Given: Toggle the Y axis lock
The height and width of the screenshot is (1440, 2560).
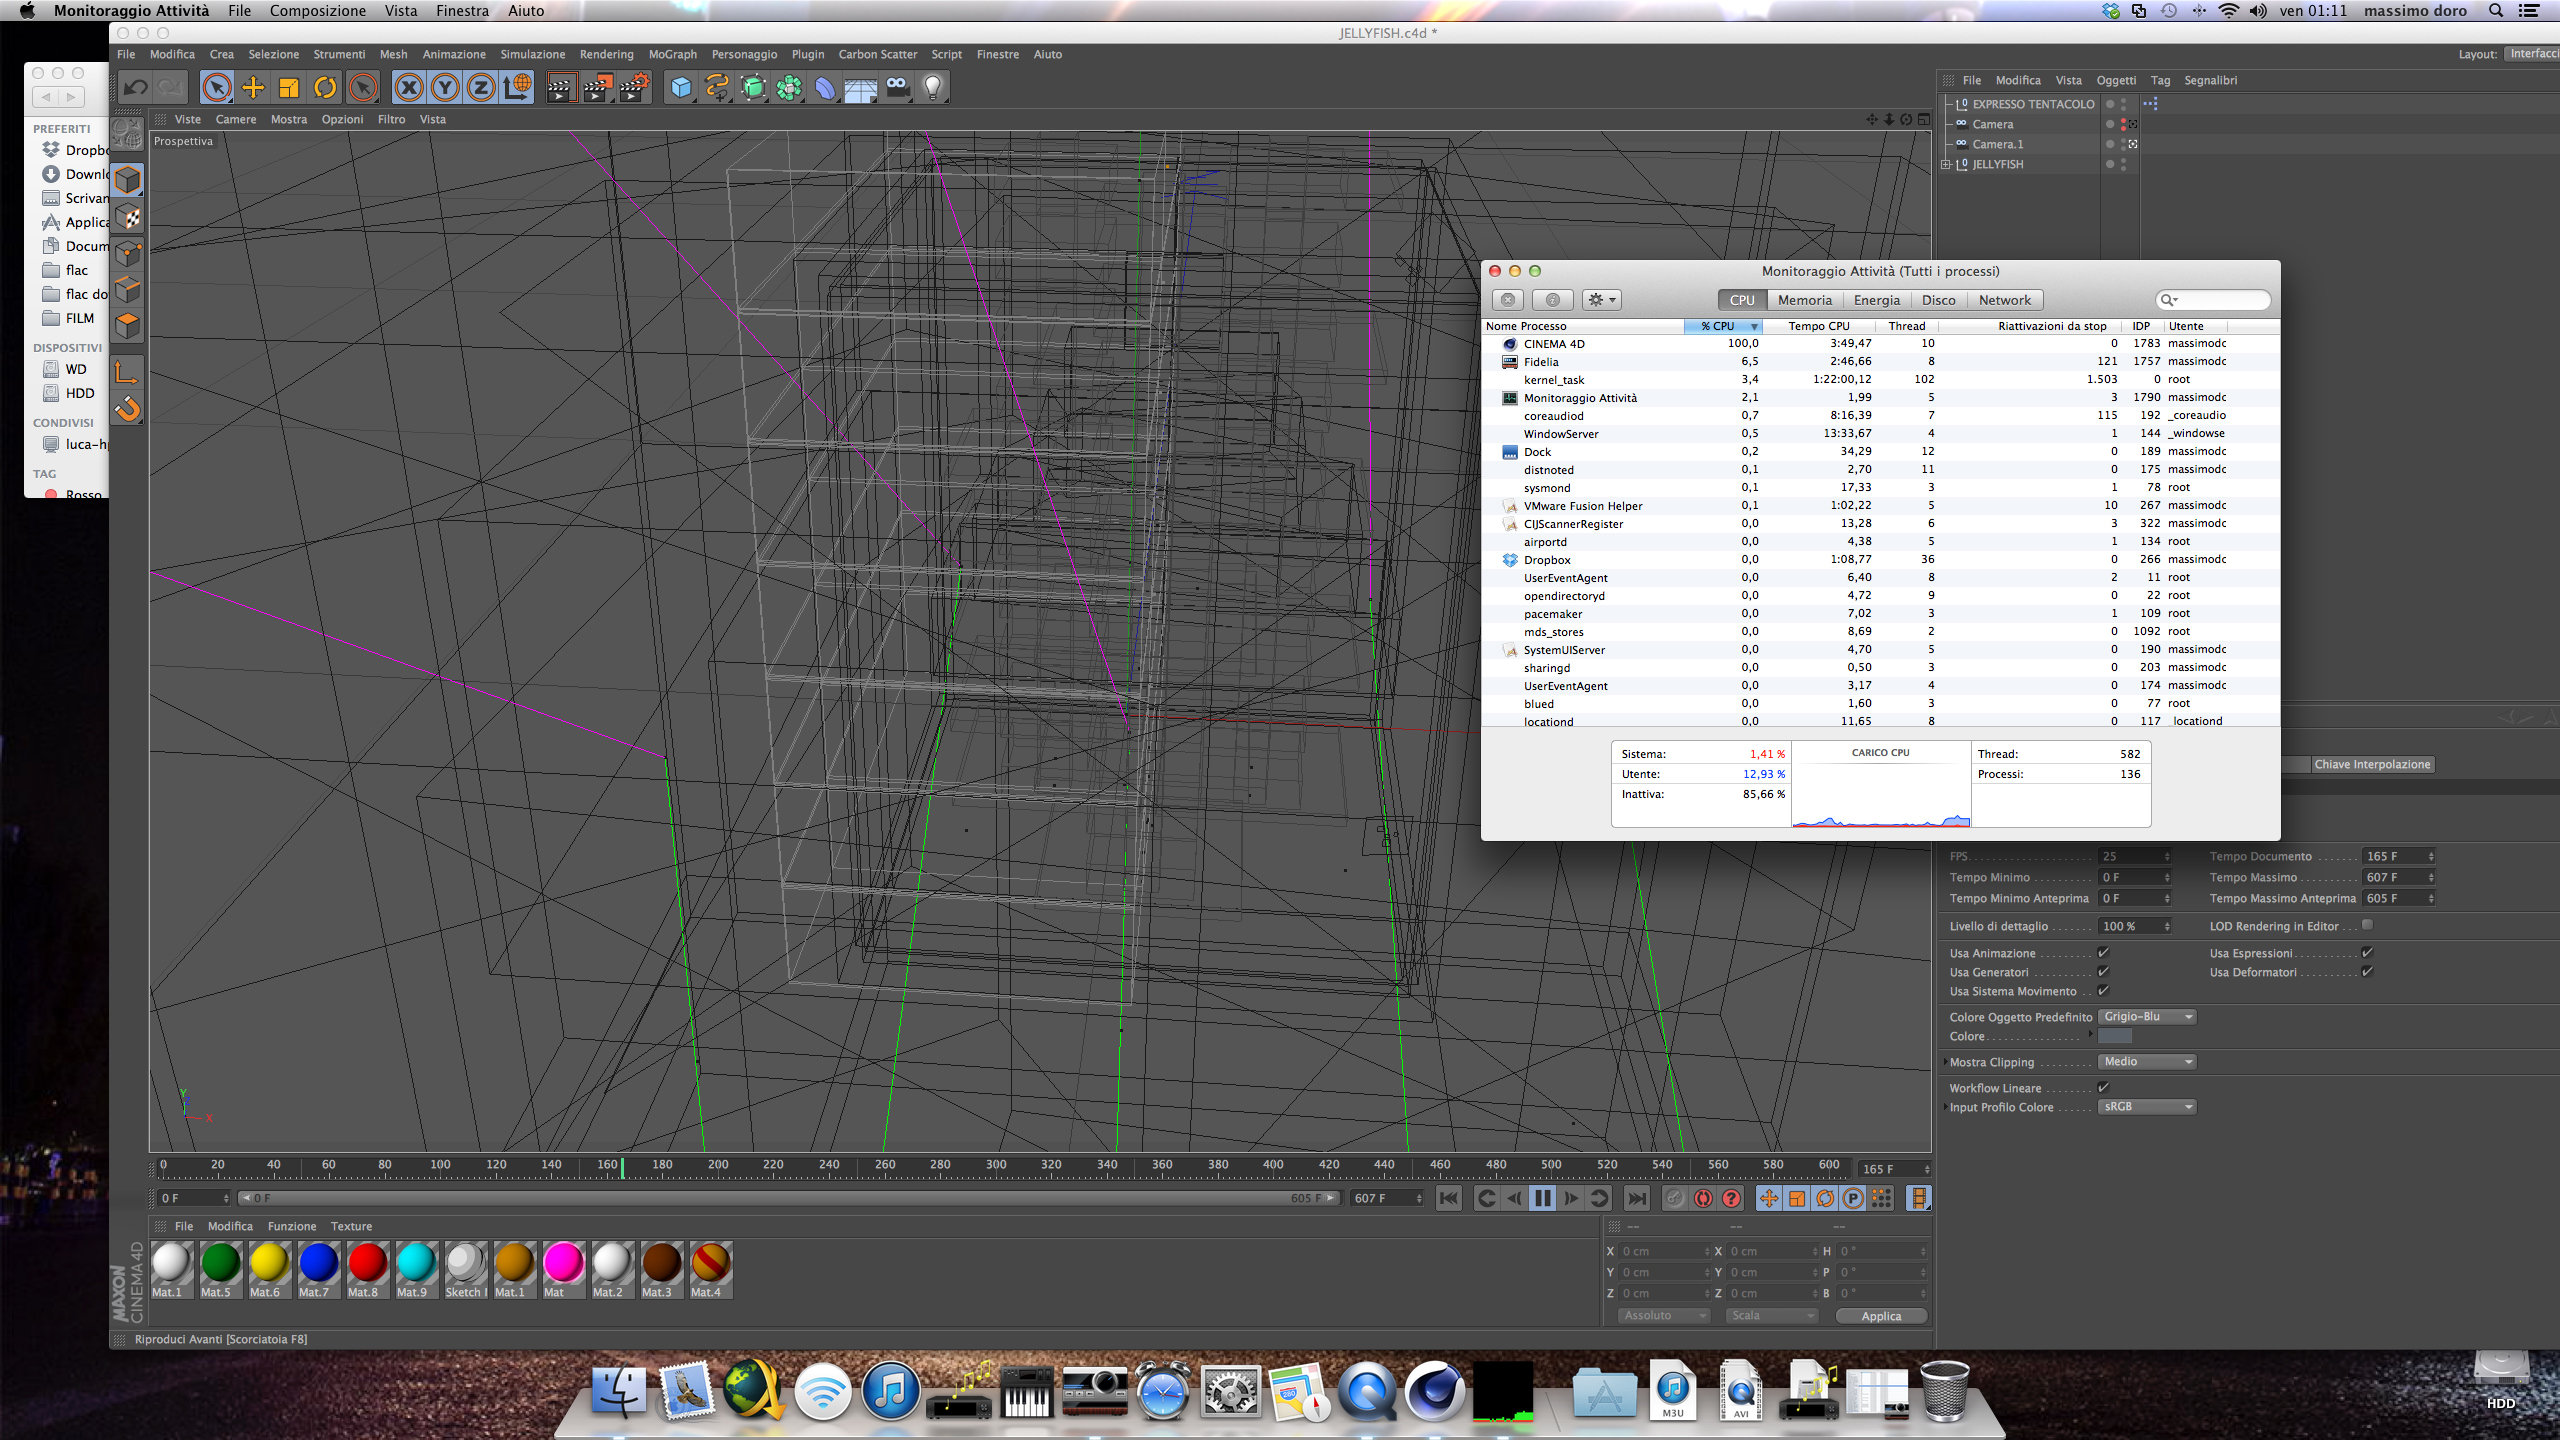Looking at the screenshot, I should pos(445,88).
